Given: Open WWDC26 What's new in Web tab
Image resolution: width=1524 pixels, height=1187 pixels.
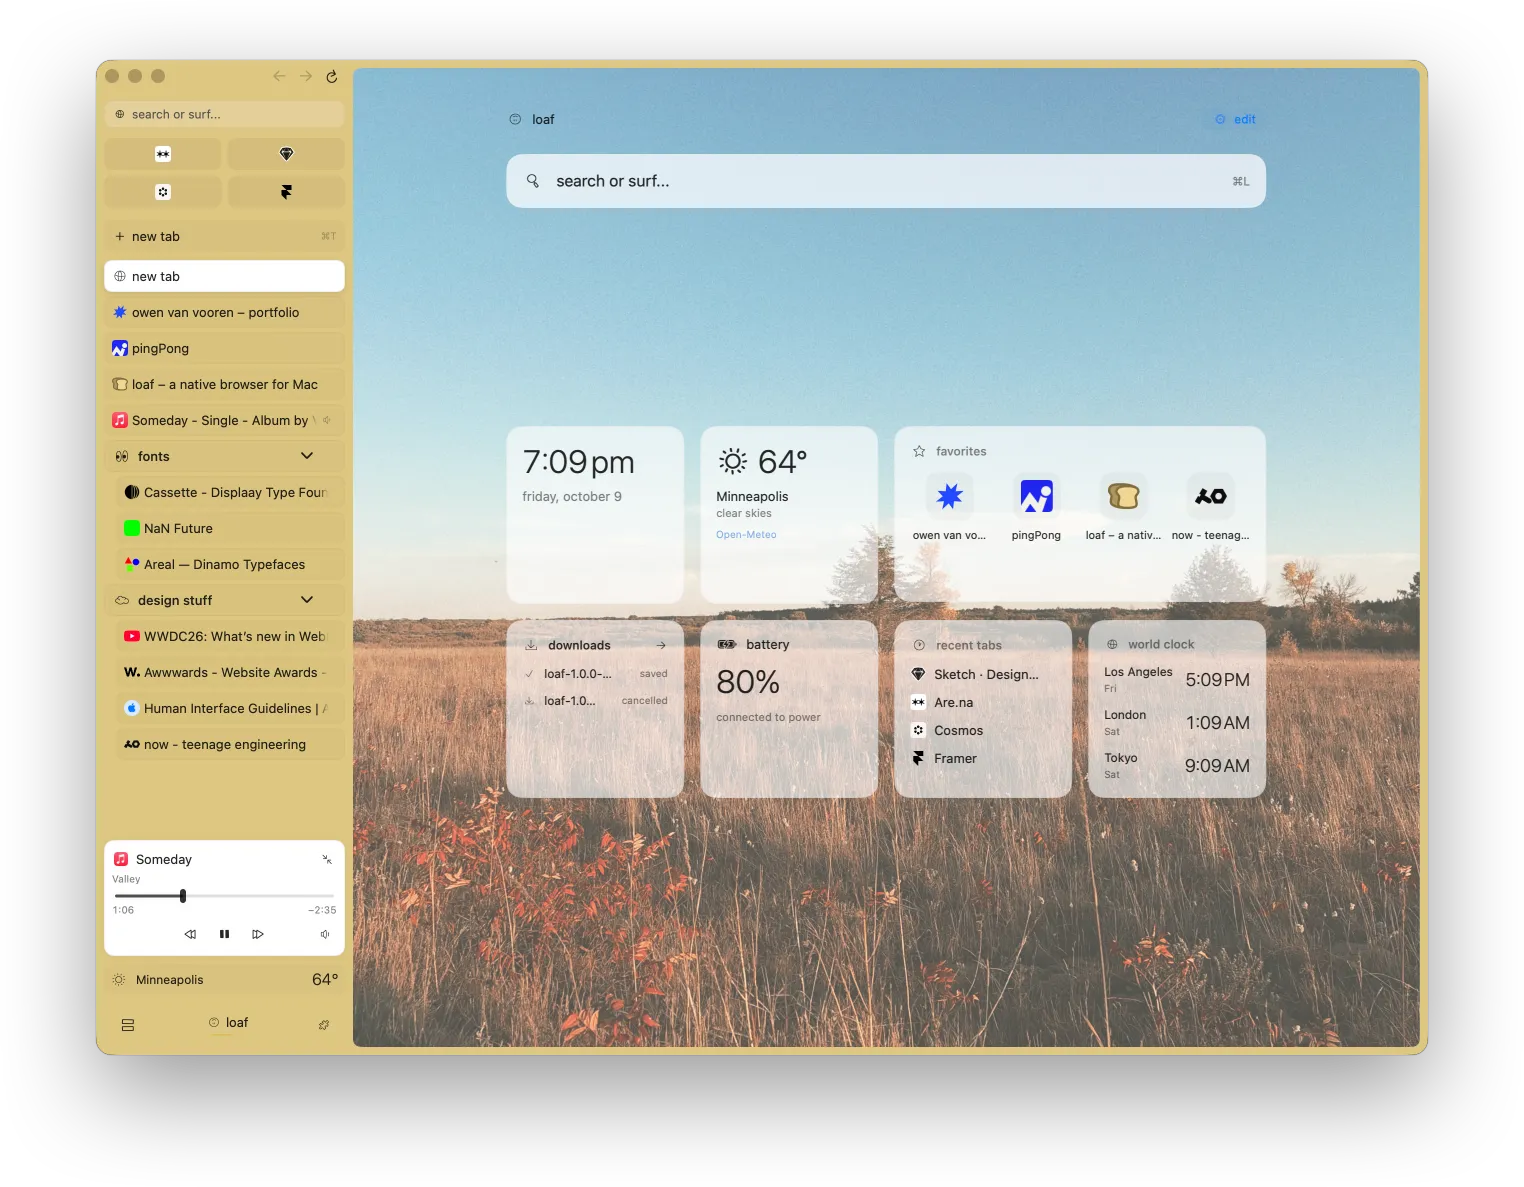Looking at the screenshot, I should (x=230, y=636).
